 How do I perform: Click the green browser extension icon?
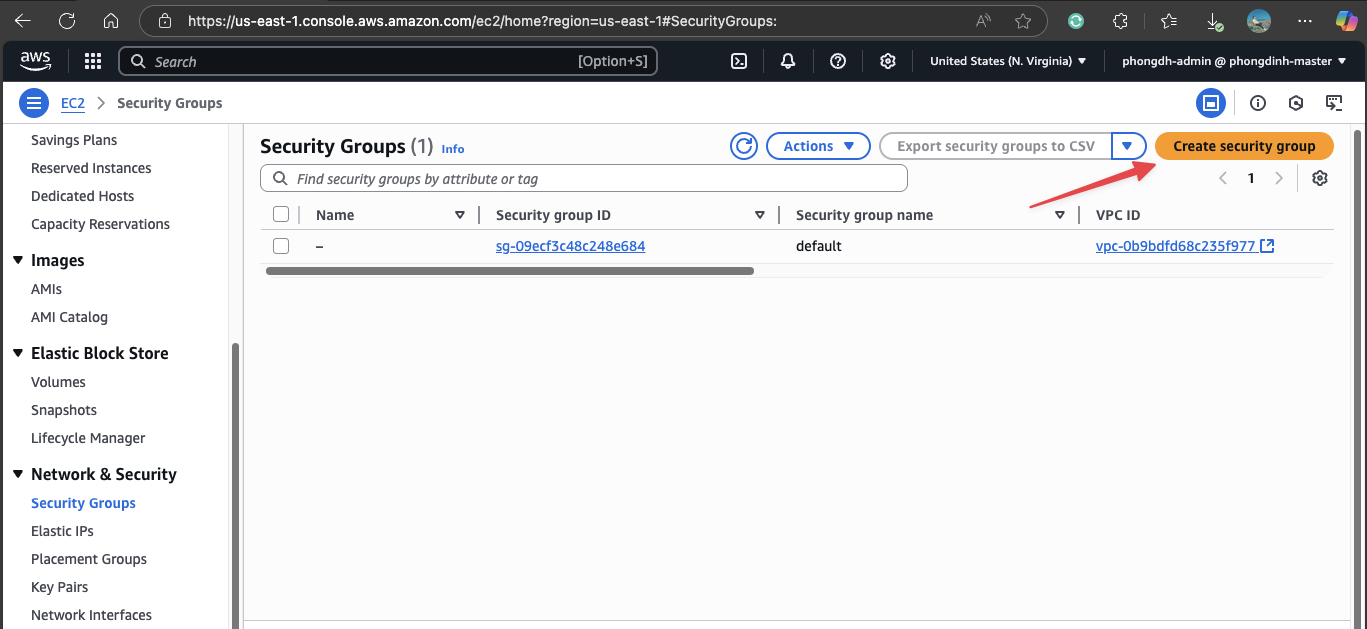pyautogui.click(x=1076, y=21)
